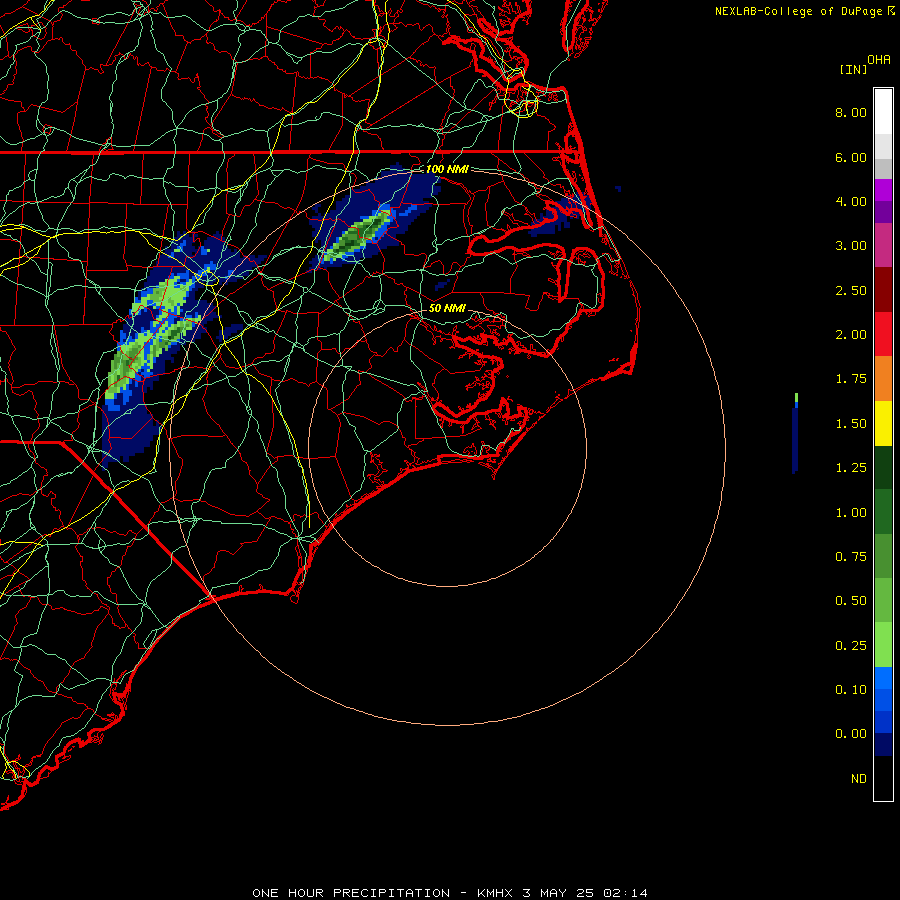Image resolution: width=900 pixels, height=900 pixels.
Task: Click the ND legend label
Action: tap(859, 779)
